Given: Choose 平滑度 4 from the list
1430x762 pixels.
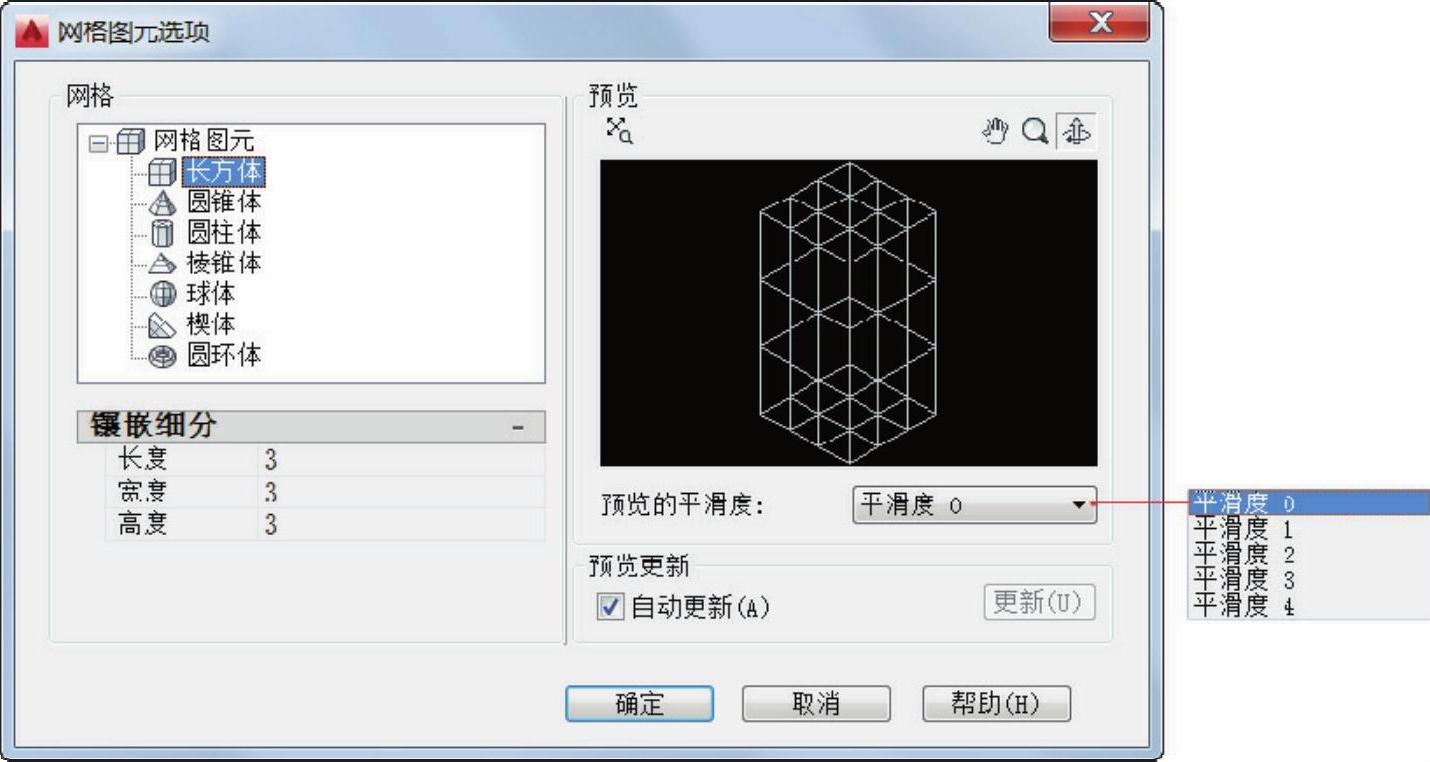Looking at the screenshot, I should point(1309,605).
